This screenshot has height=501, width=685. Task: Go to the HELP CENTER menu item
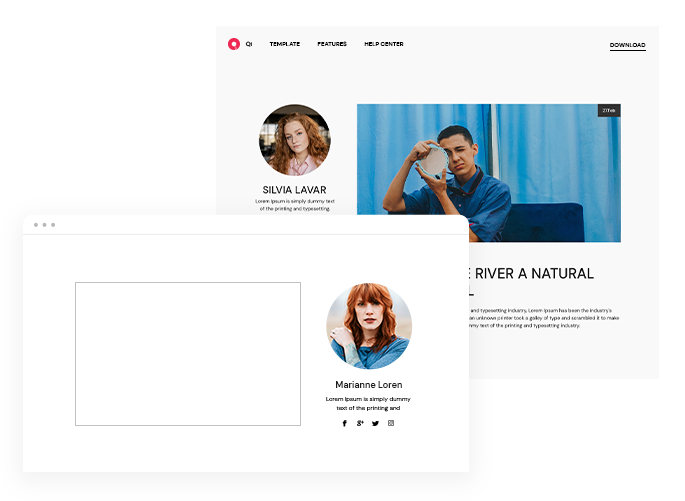(384, 44)
